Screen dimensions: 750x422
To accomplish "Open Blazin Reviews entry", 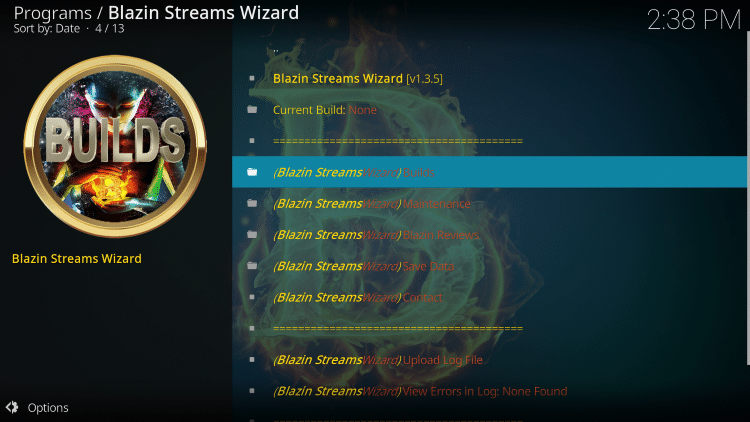I will [x=489, y=234].
